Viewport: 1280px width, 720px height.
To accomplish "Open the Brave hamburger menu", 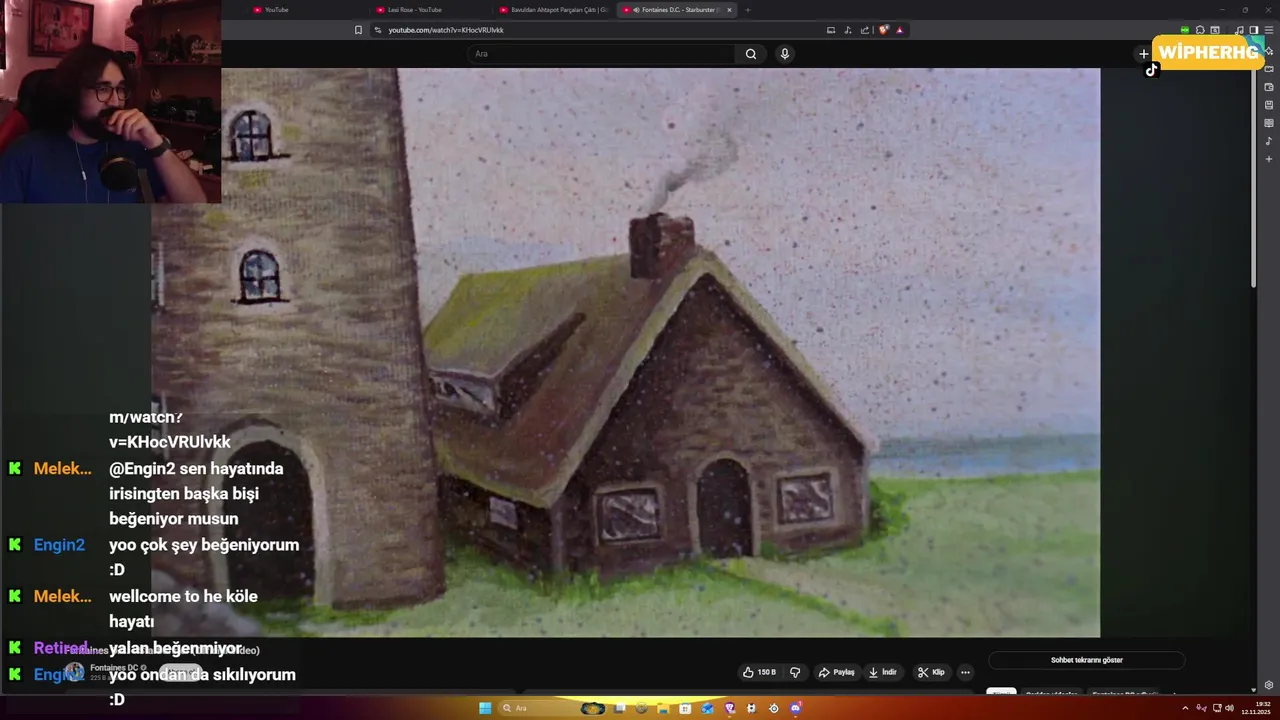I will point(1269,30).
